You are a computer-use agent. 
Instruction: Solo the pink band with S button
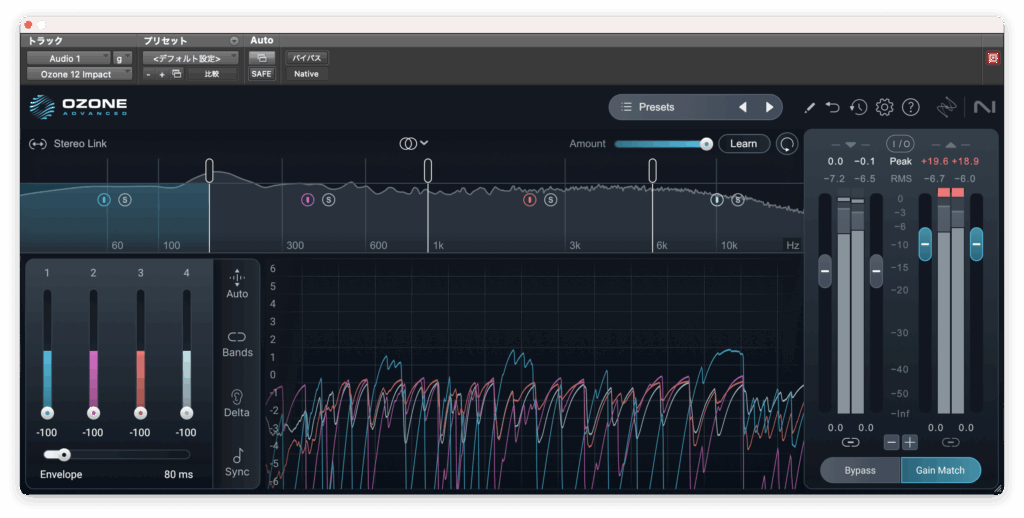(x=329, y=200)
